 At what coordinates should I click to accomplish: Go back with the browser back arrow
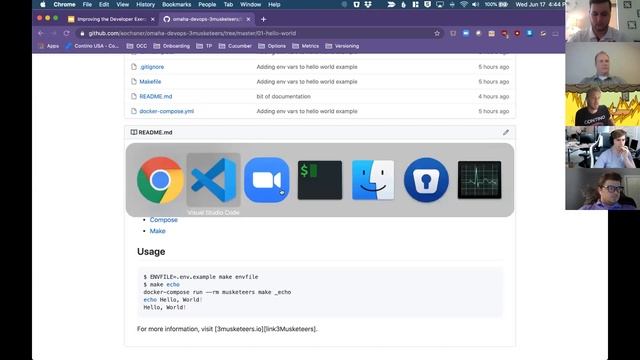[x=41, y=33]
